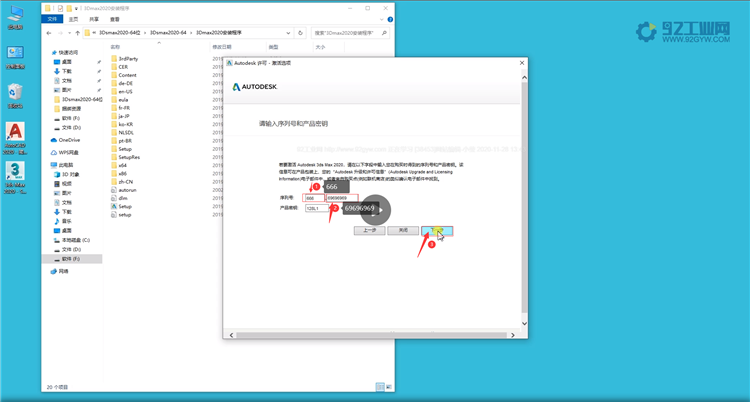Viewport: 750px width, 402px height.
Task: Switch Explorer to large icons view
Action: click(x=389, y=386)
